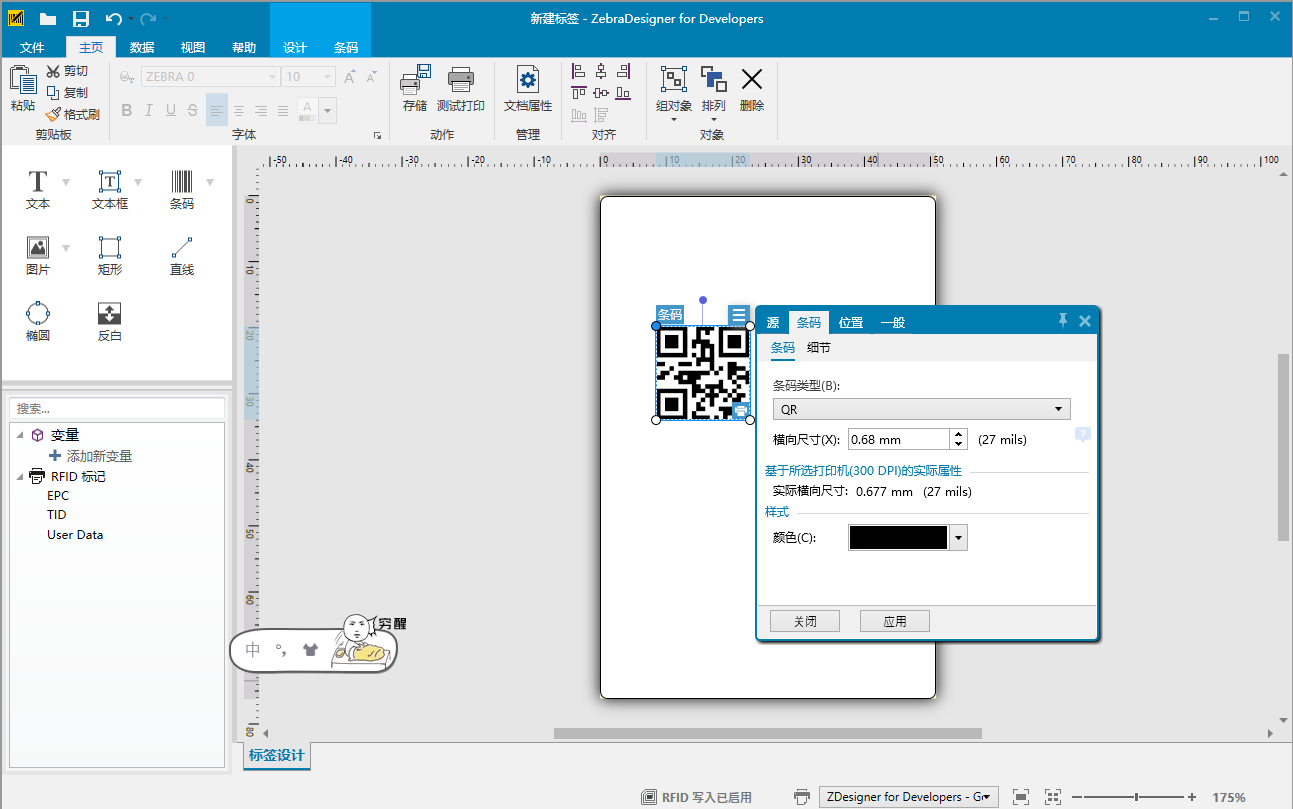Click the 测试打印 (Test print) icon
The image size is (1293, 809).
(x=461, y=80)
